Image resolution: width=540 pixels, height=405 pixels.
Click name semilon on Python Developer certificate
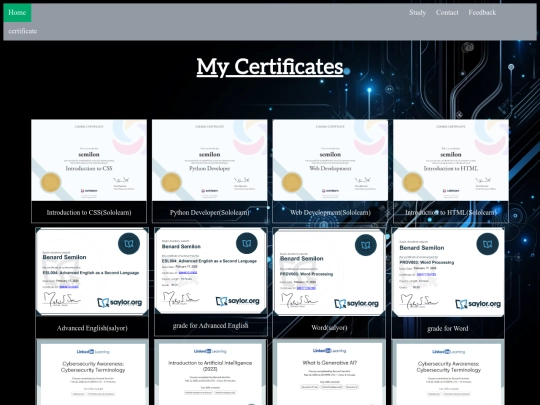[209, 154]
